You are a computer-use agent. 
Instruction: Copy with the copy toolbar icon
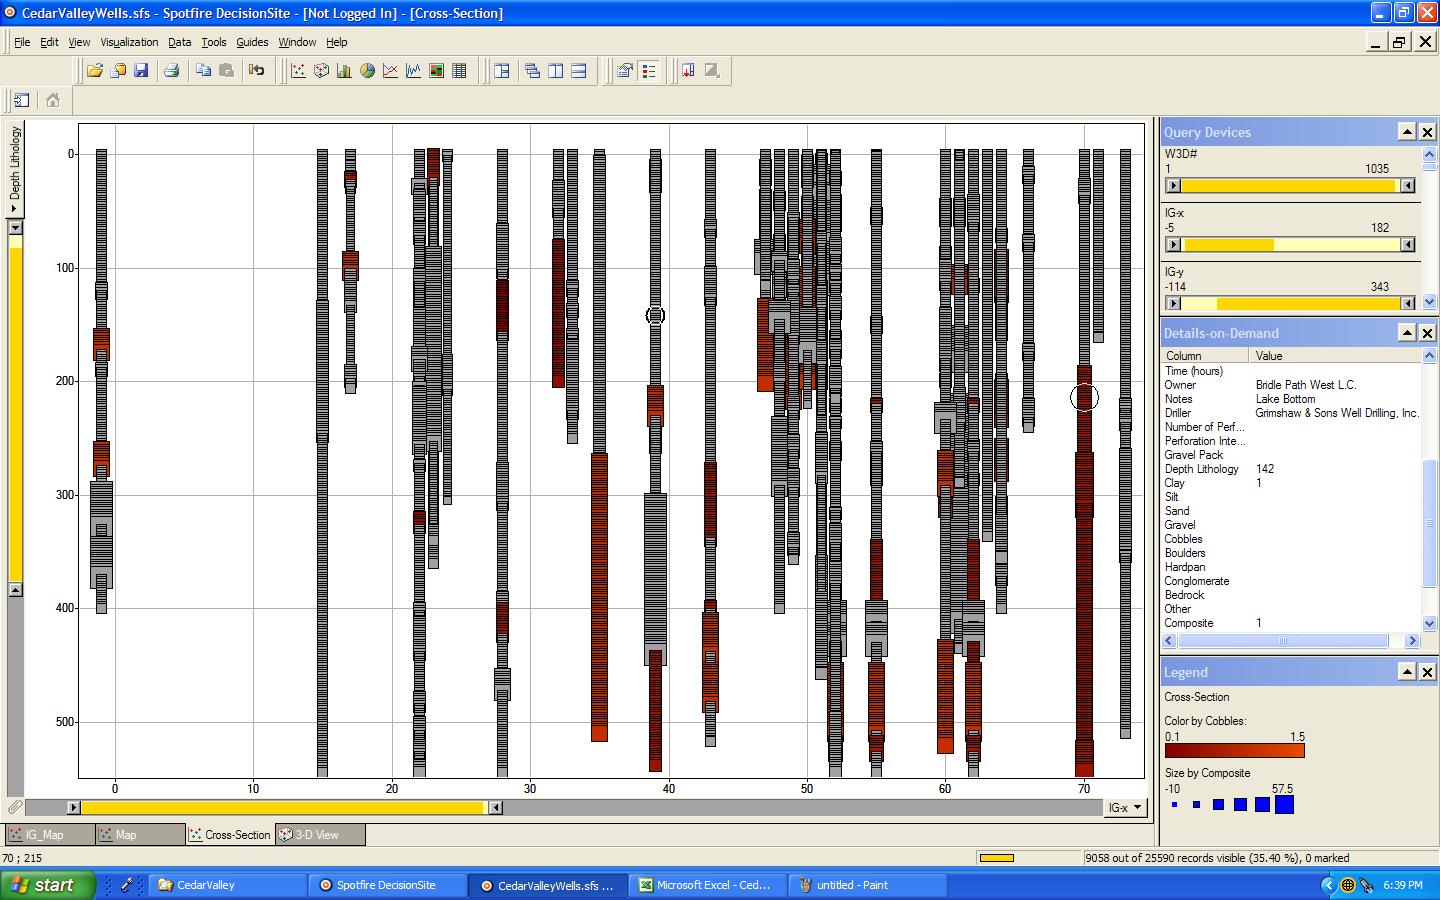203,71
